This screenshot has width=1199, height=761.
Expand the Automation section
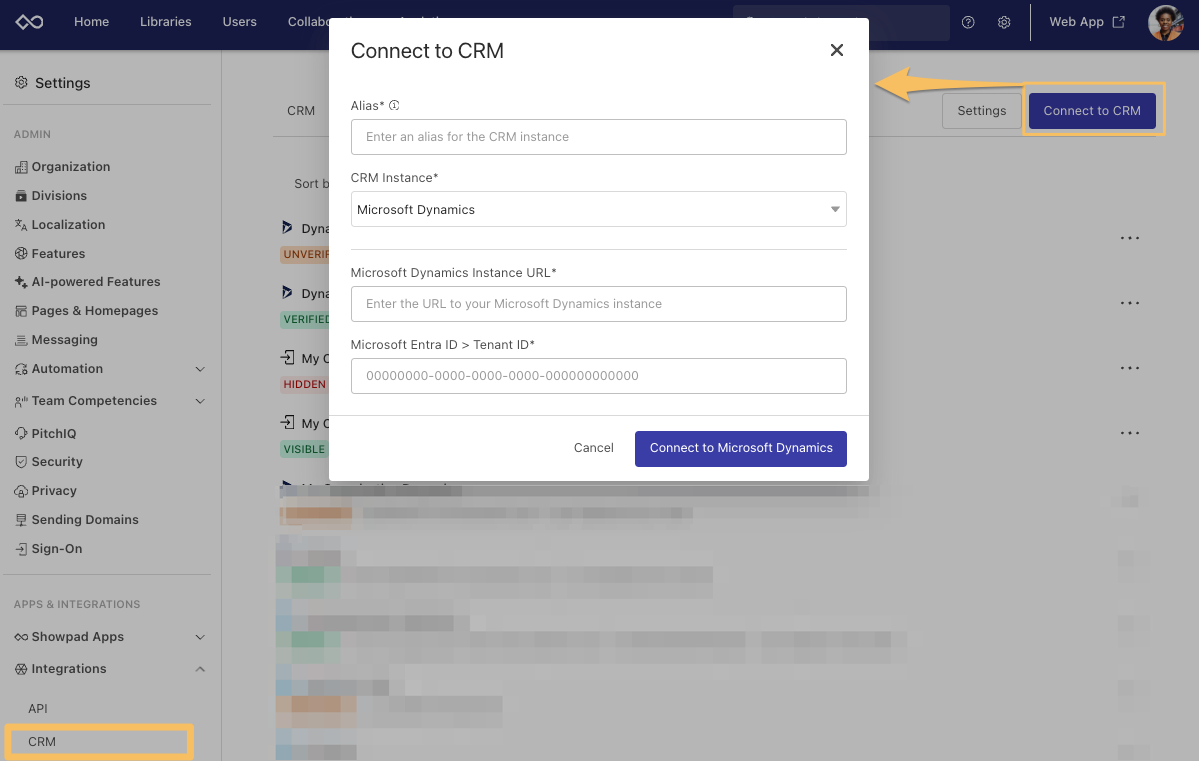199,369
